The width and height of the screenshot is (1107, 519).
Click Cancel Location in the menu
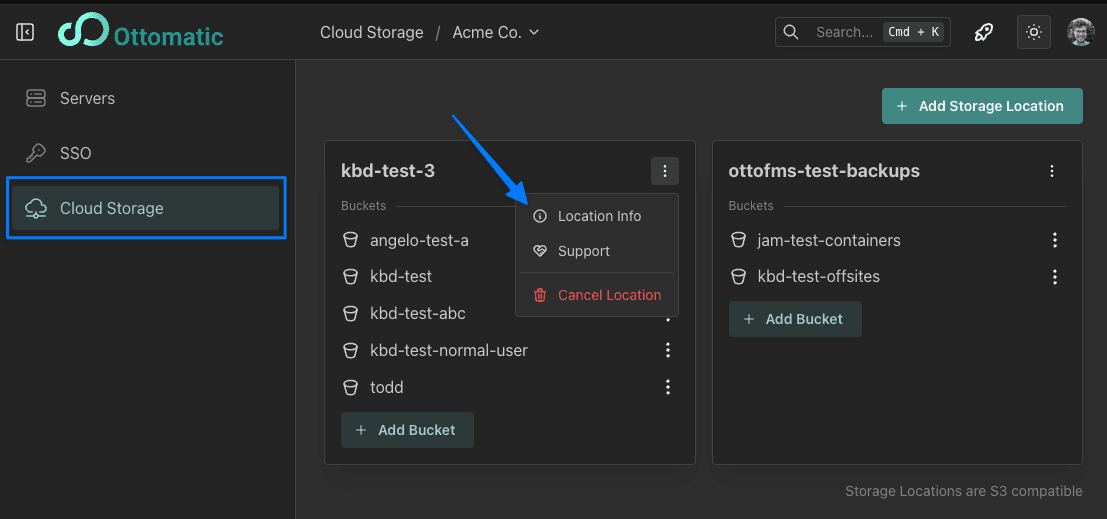(608, 295)
